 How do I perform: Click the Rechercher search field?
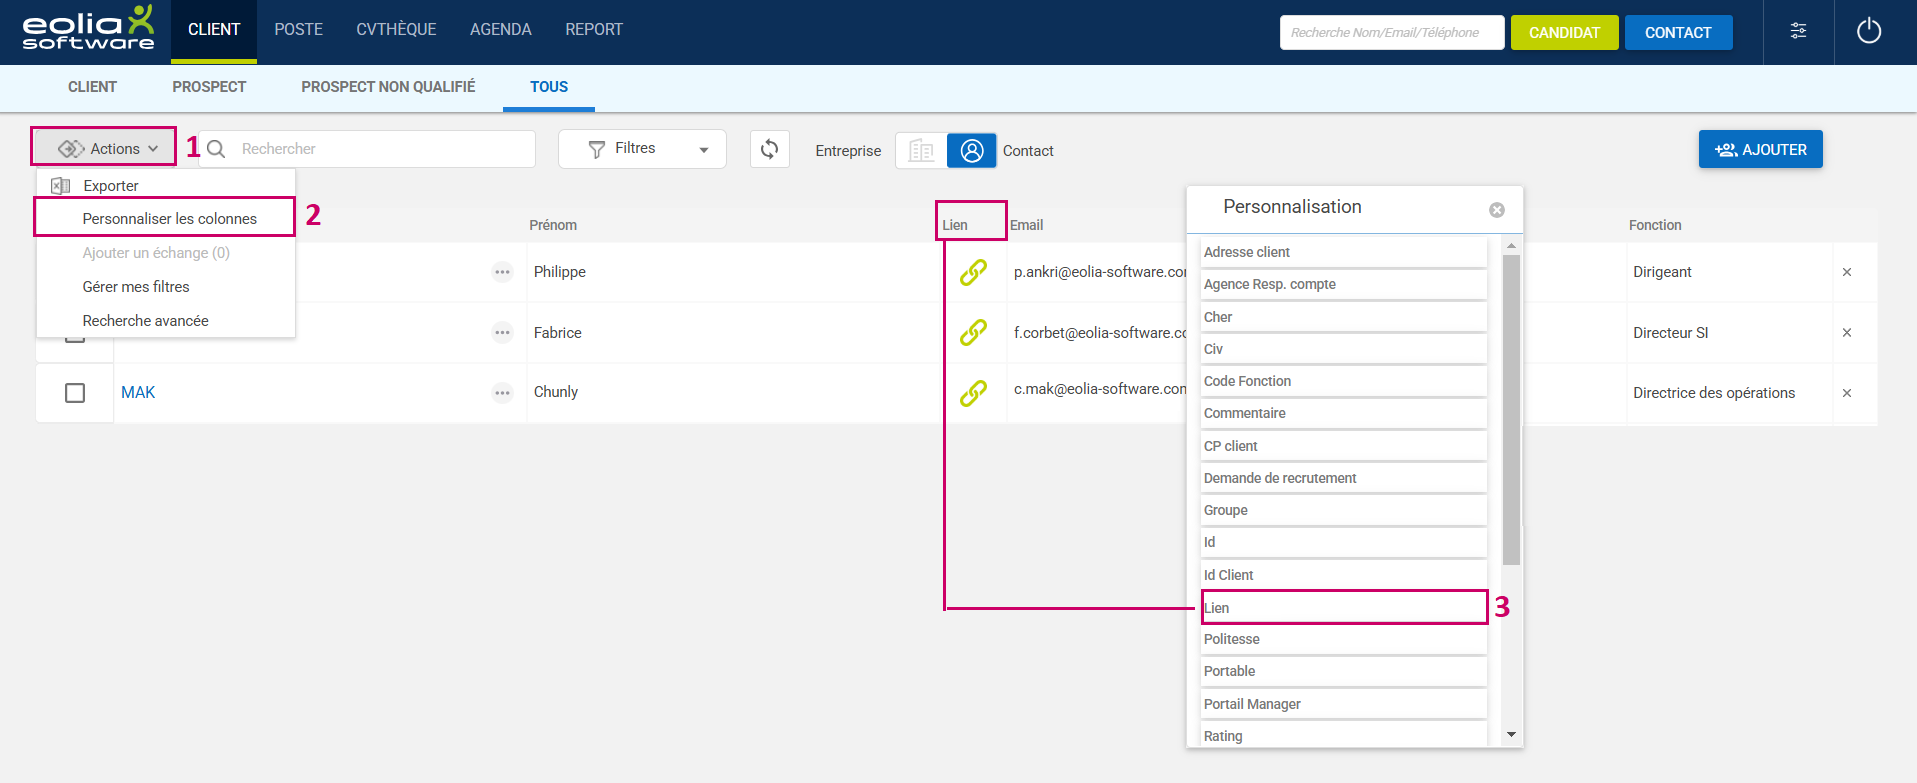pos(380,149)
